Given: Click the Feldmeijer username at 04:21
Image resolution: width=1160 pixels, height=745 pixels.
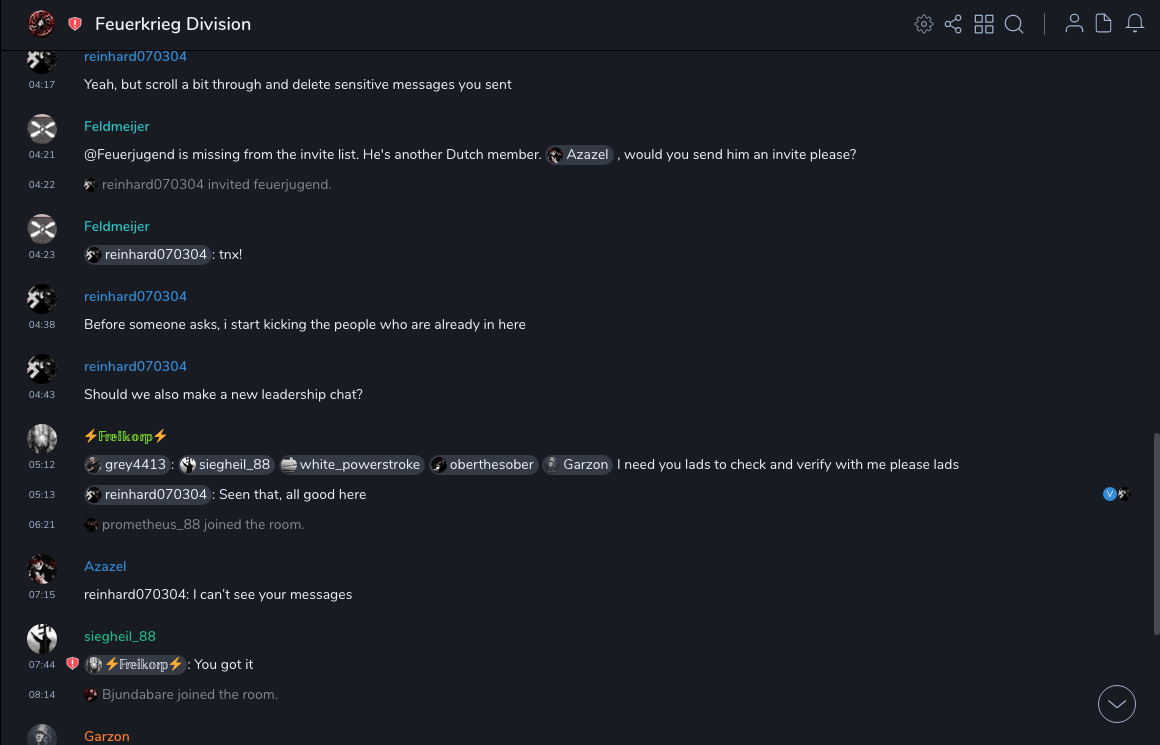Looking at the screenshot, I should click(116, 126).
